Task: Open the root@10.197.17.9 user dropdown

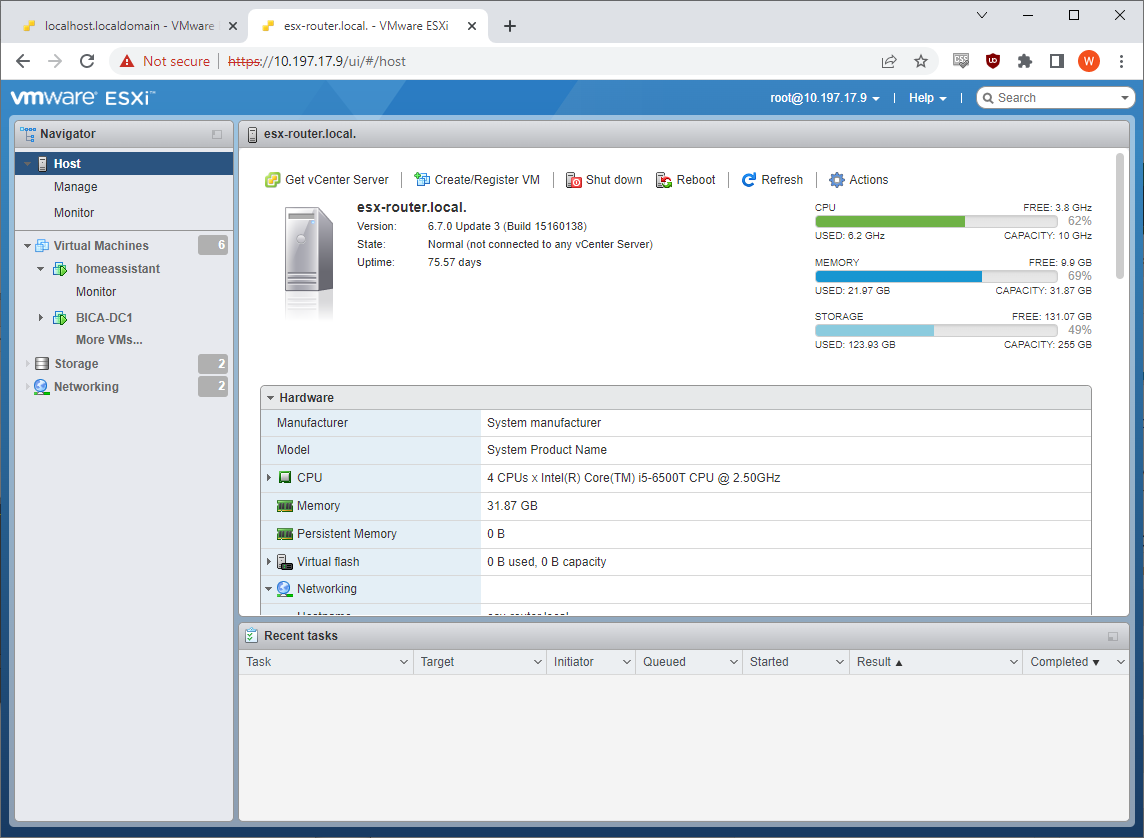Action: pyautogui.click(x=825, y=98)
